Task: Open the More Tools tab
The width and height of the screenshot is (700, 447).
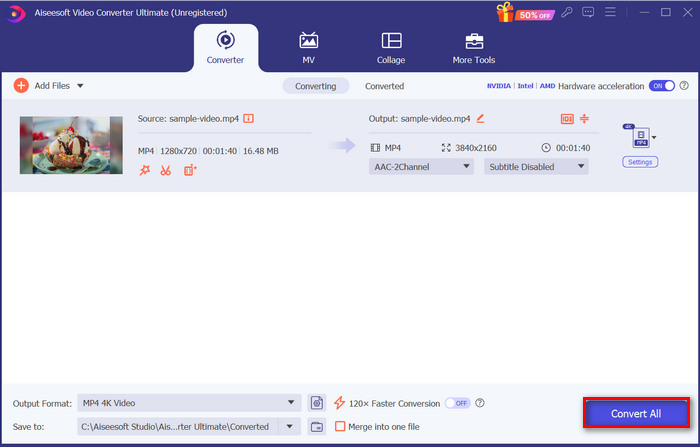Action: [x=474, y=48]
